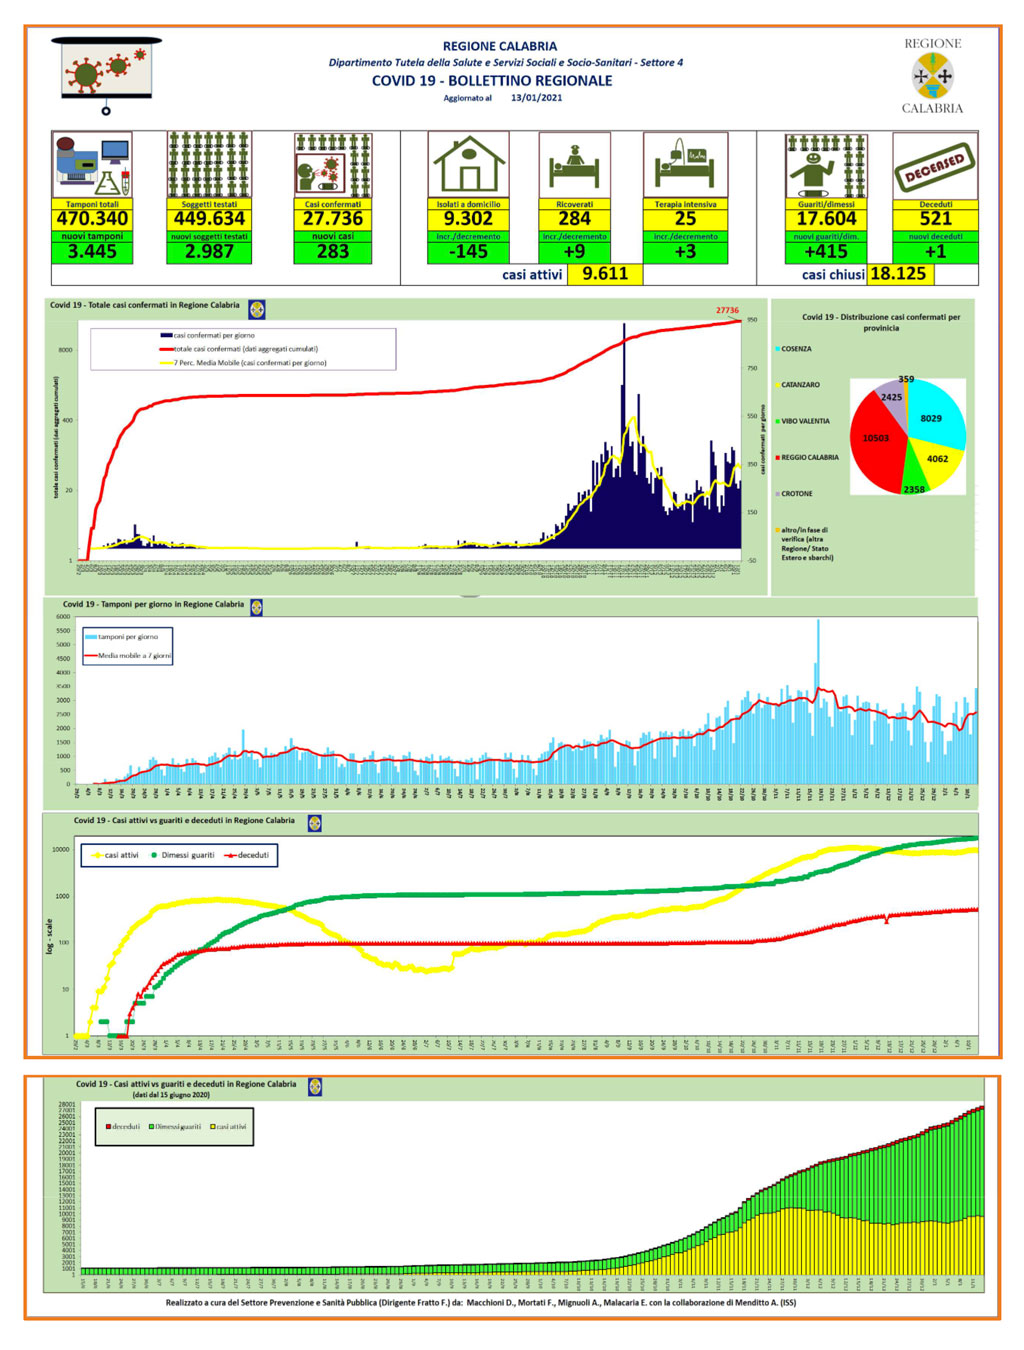The width and height of the screenshot is (1024, 1350).
Task: Click the gray CROTONE legend swatch
Action: click(x=777, y=494)
